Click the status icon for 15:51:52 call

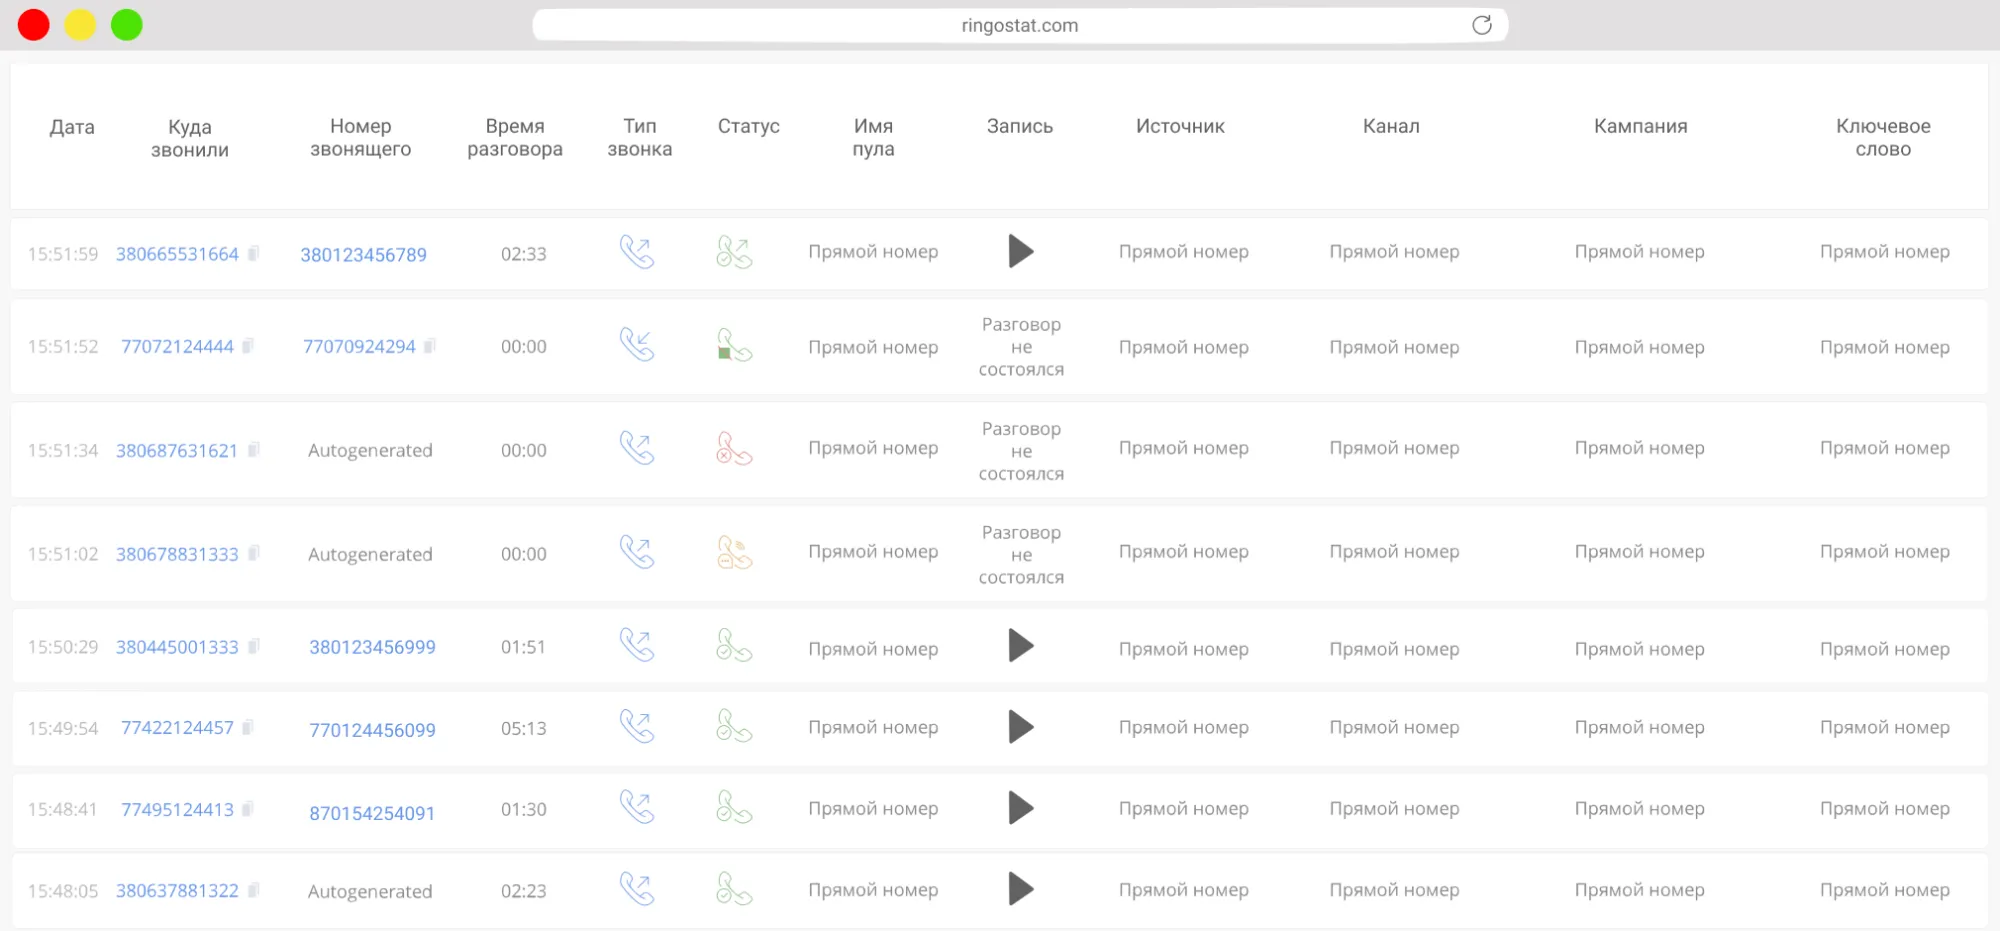pyautogui.click(x=734, y=346)
